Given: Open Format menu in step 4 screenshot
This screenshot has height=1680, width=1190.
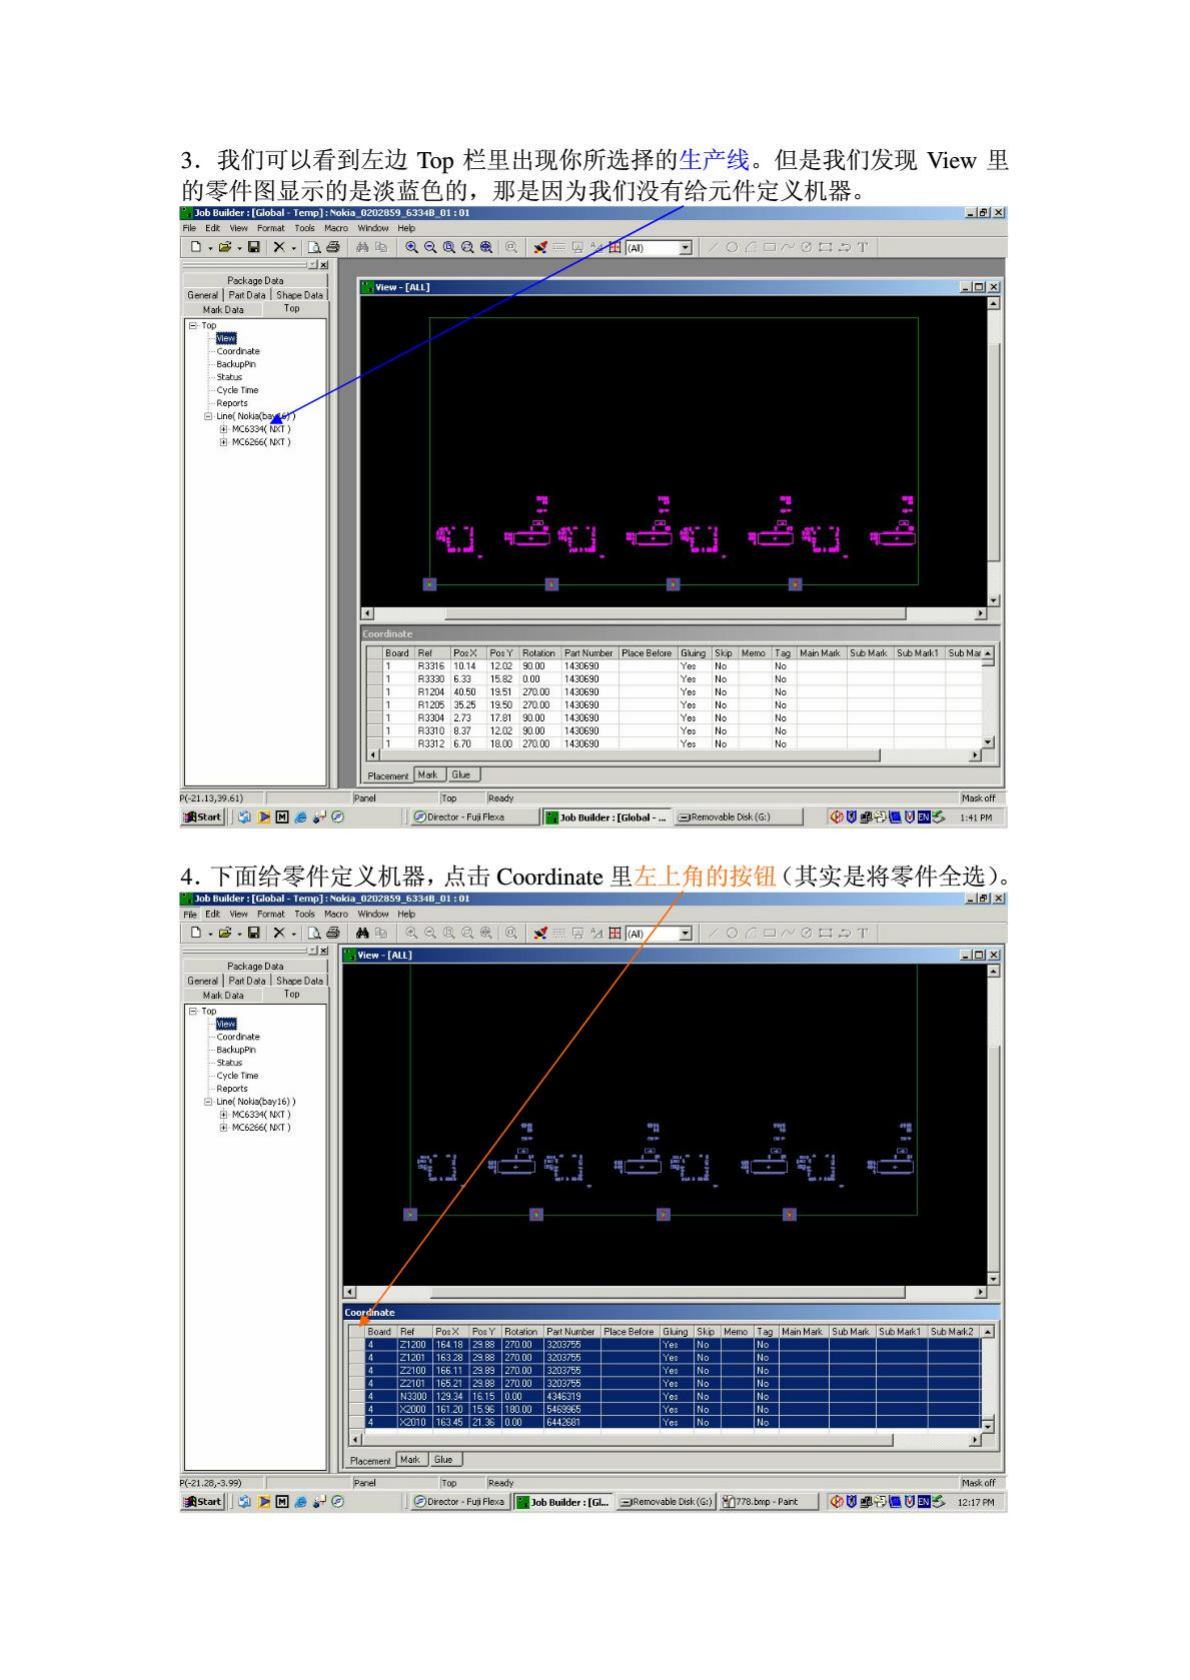Looking at the screenshot, I should click(x=271, y=914).
